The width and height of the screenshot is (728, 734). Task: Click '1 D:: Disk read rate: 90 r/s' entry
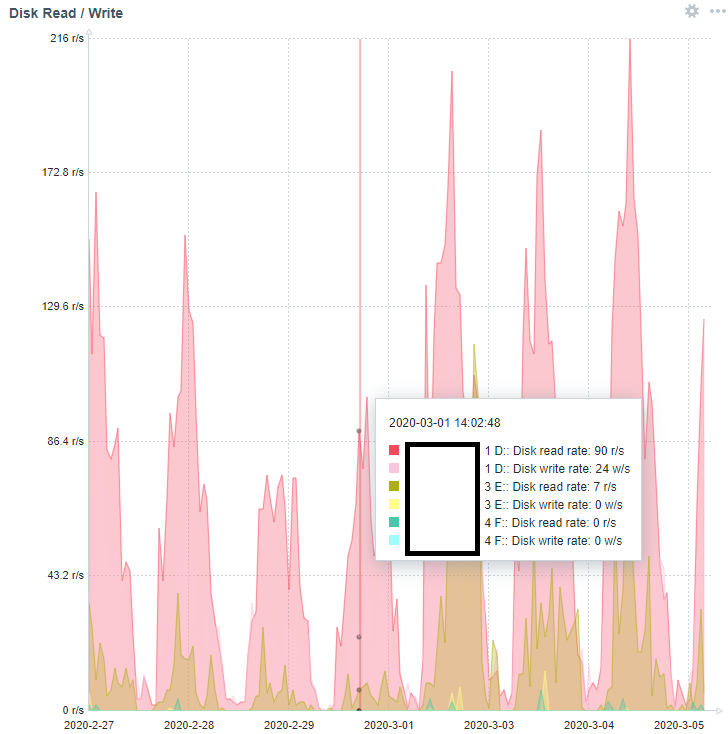554,450
